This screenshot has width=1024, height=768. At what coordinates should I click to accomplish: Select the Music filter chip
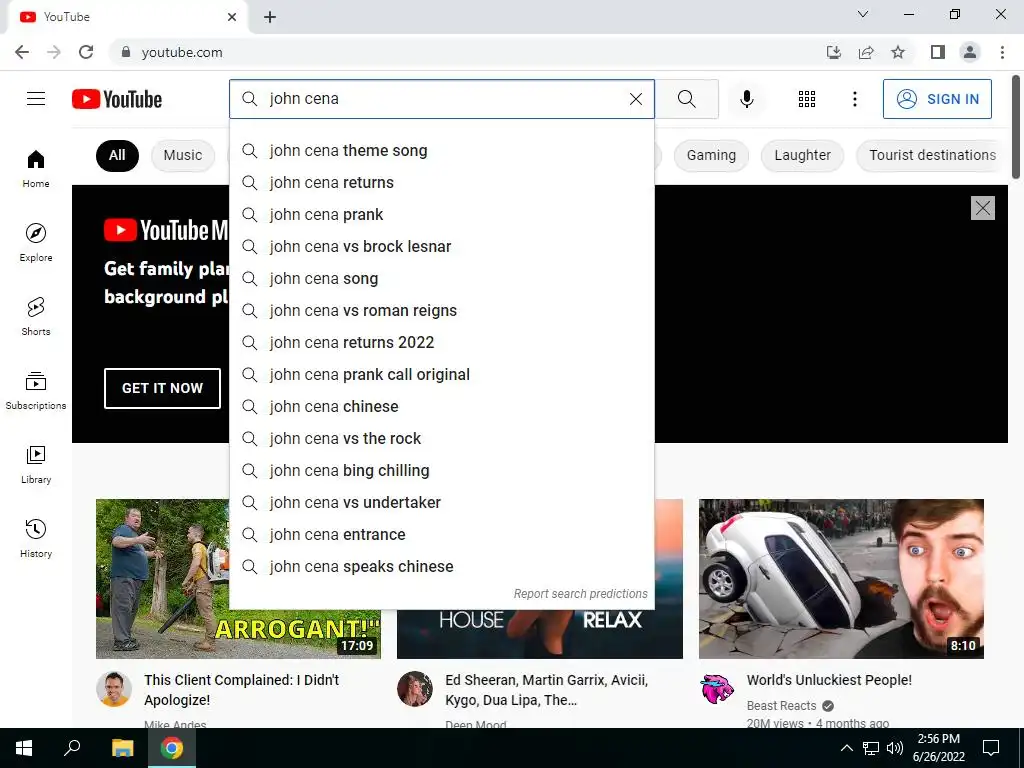click(183, 155)
